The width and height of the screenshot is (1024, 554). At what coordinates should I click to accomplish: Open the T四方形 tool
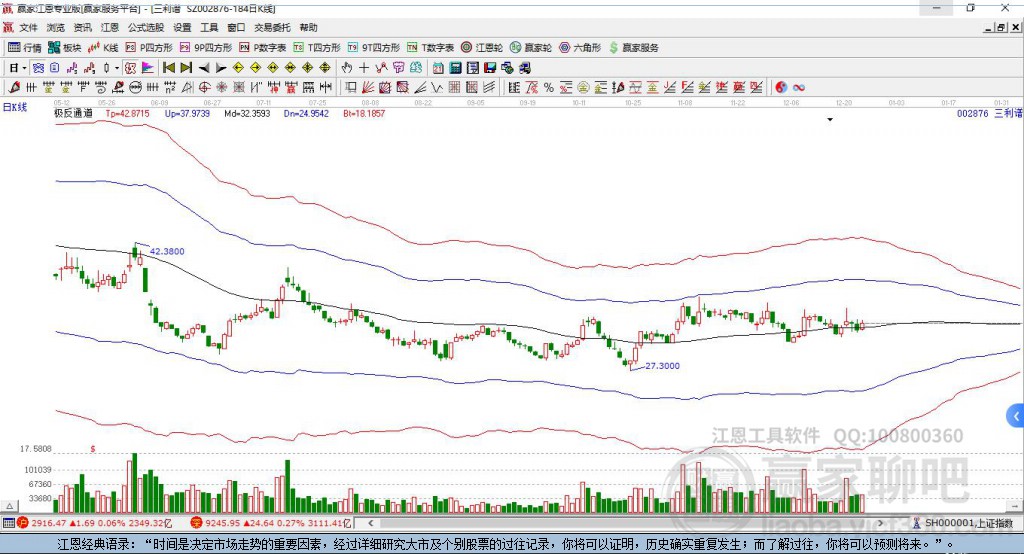(317, 48)
